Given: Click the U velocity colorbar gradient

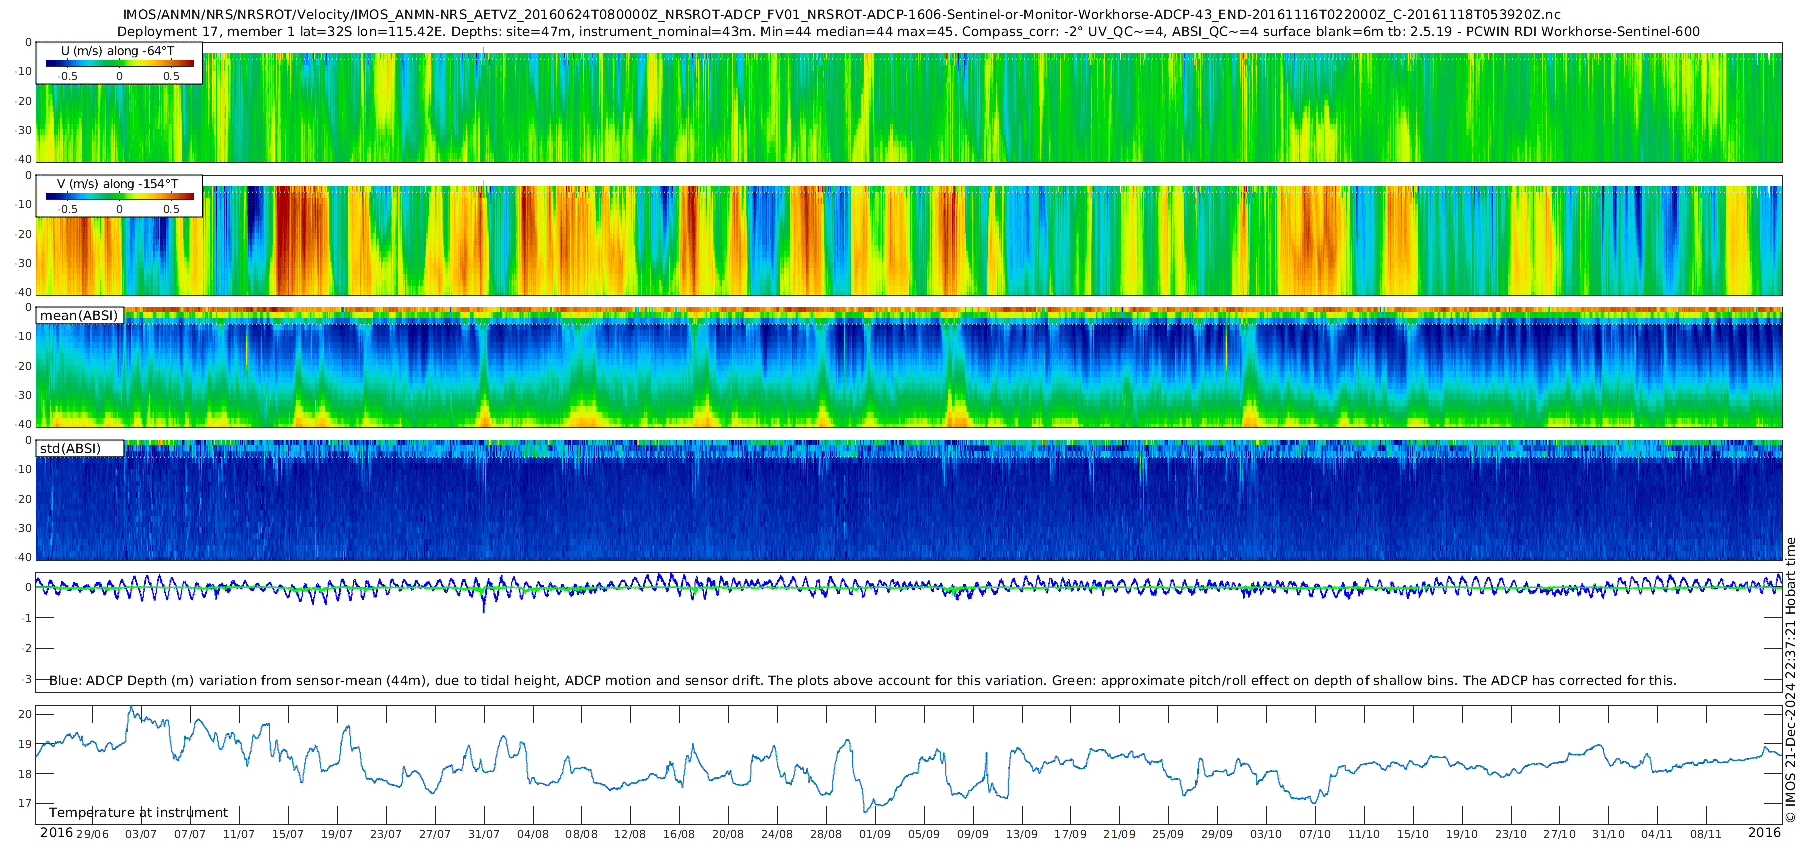Looking at the screenshot, I should pos(119,63).
